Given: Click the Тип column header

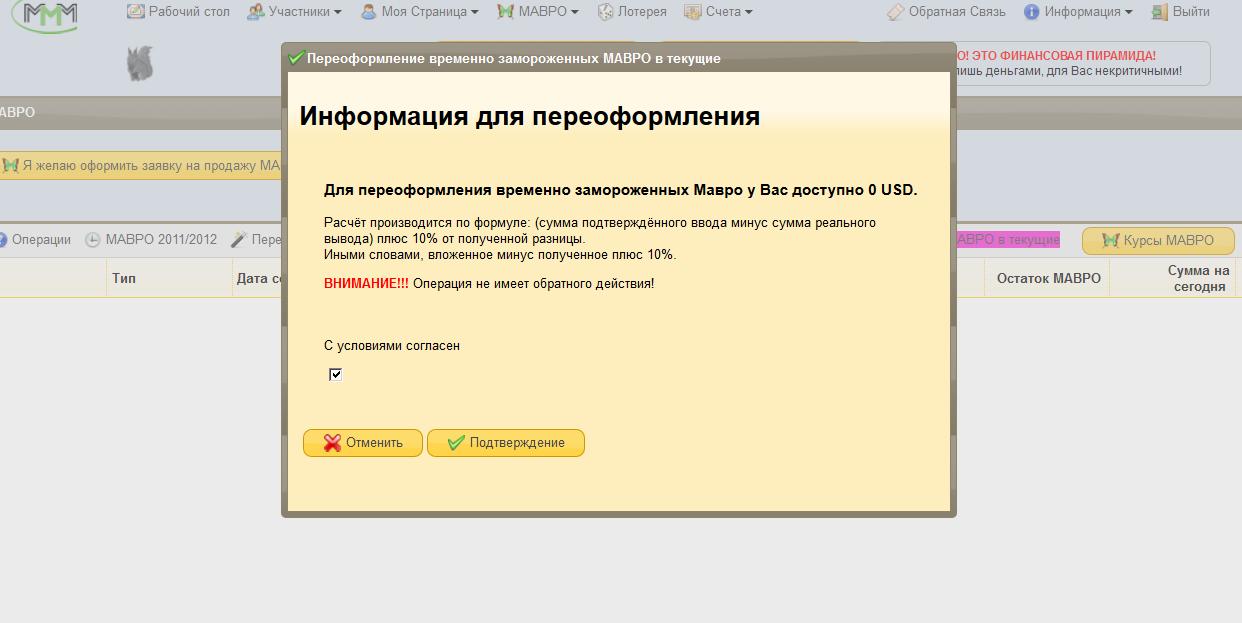Looking at the screenshot, I should tap(124, 278).
